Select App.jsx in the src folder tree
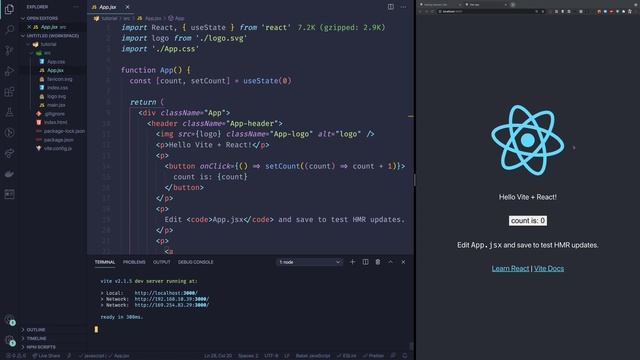 [x=55, y=70]
